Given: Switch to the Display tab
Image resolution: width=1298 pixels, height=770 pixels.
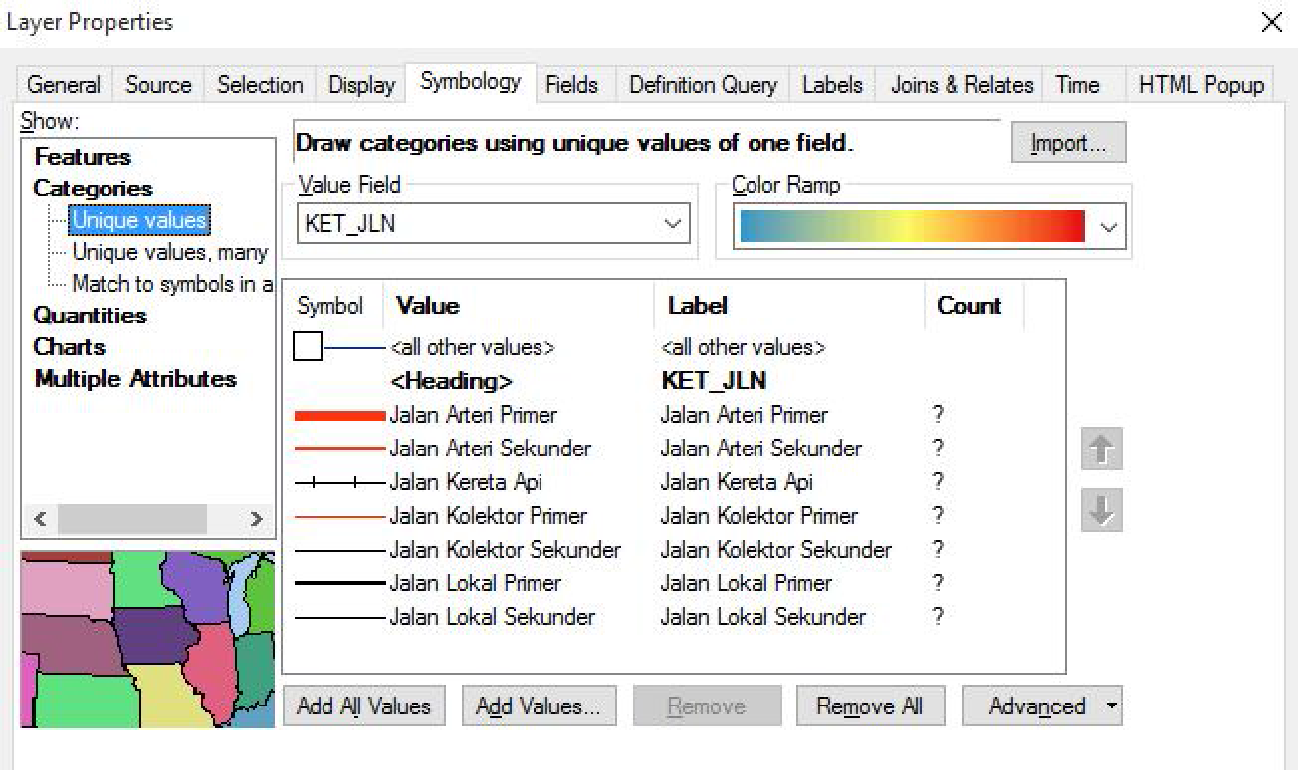Looking at the screenshot, I should click(x=361, y=85).
